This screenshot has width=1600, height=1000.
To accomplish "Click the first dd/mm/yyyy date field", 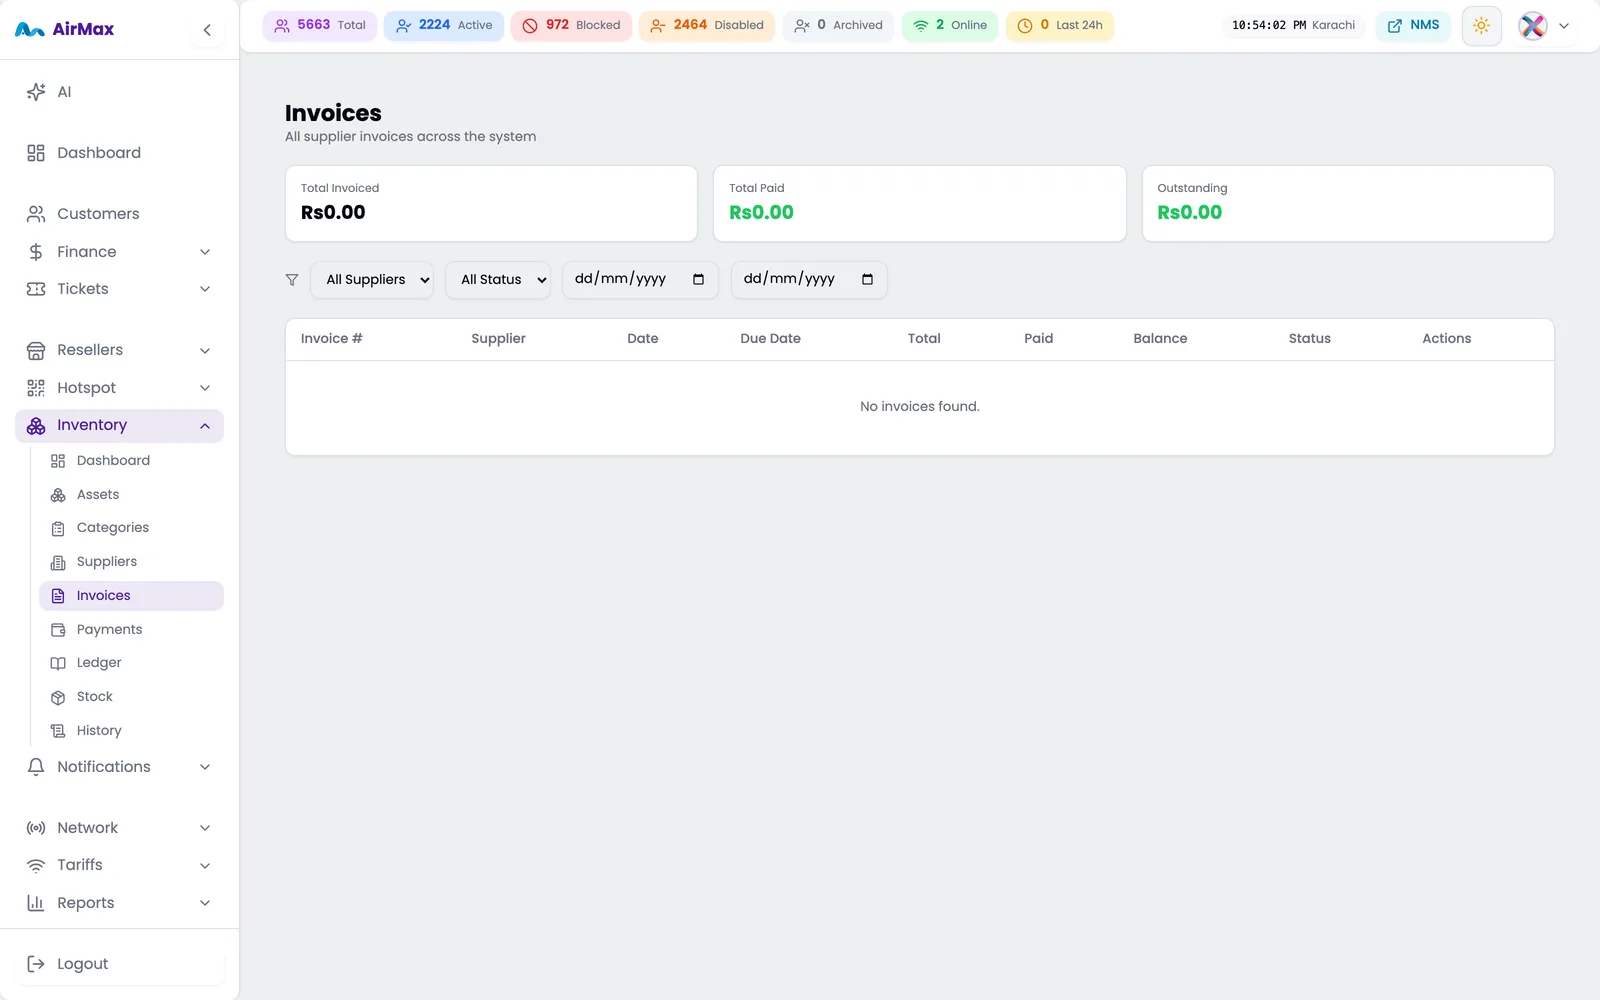I will [x=640, y=280].
